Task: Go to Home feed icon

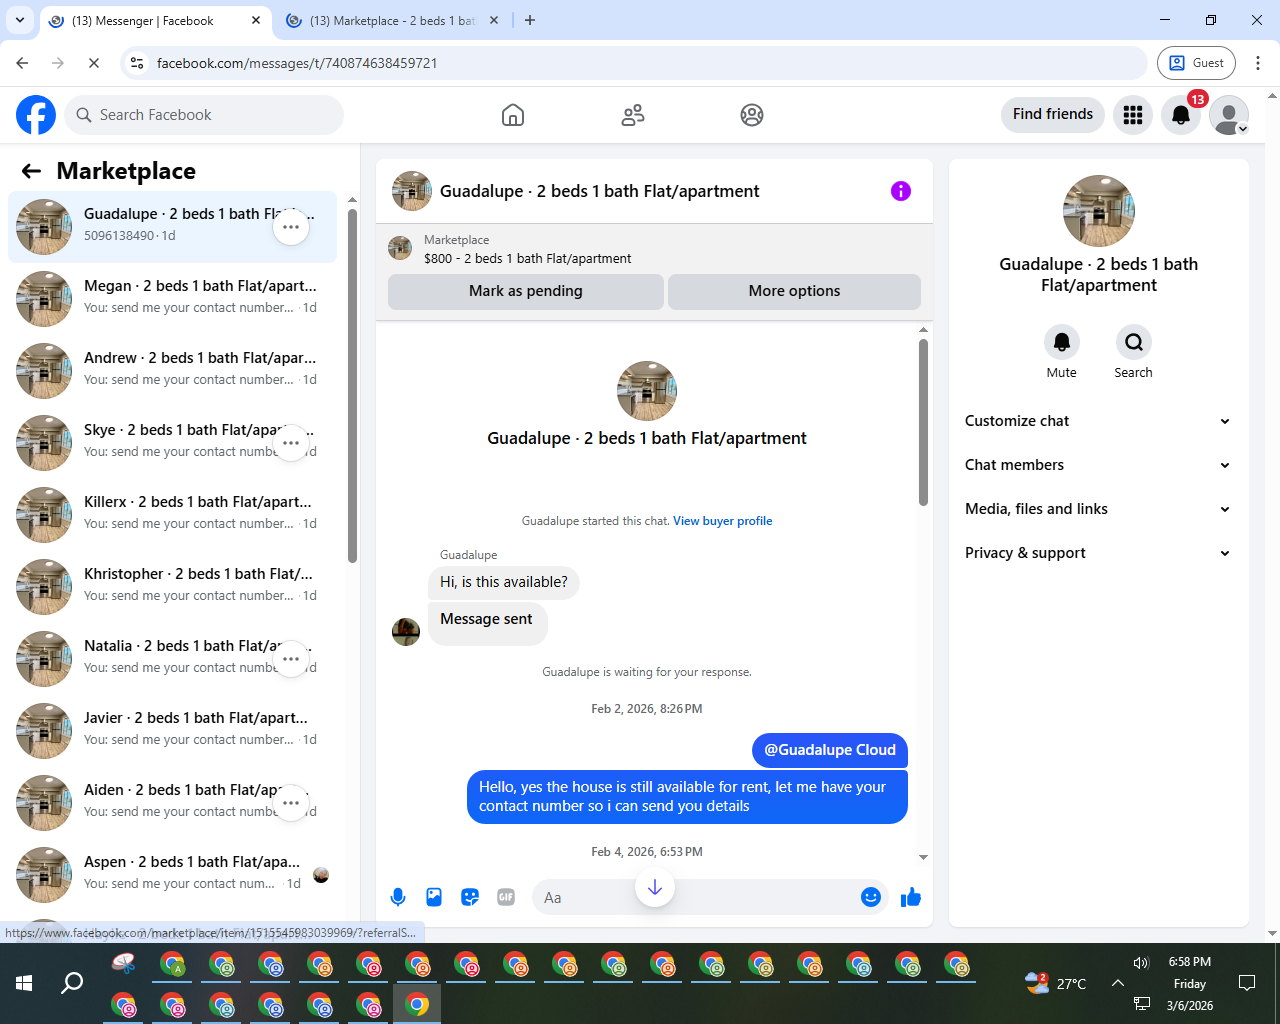Action: (x=513, y=115)
